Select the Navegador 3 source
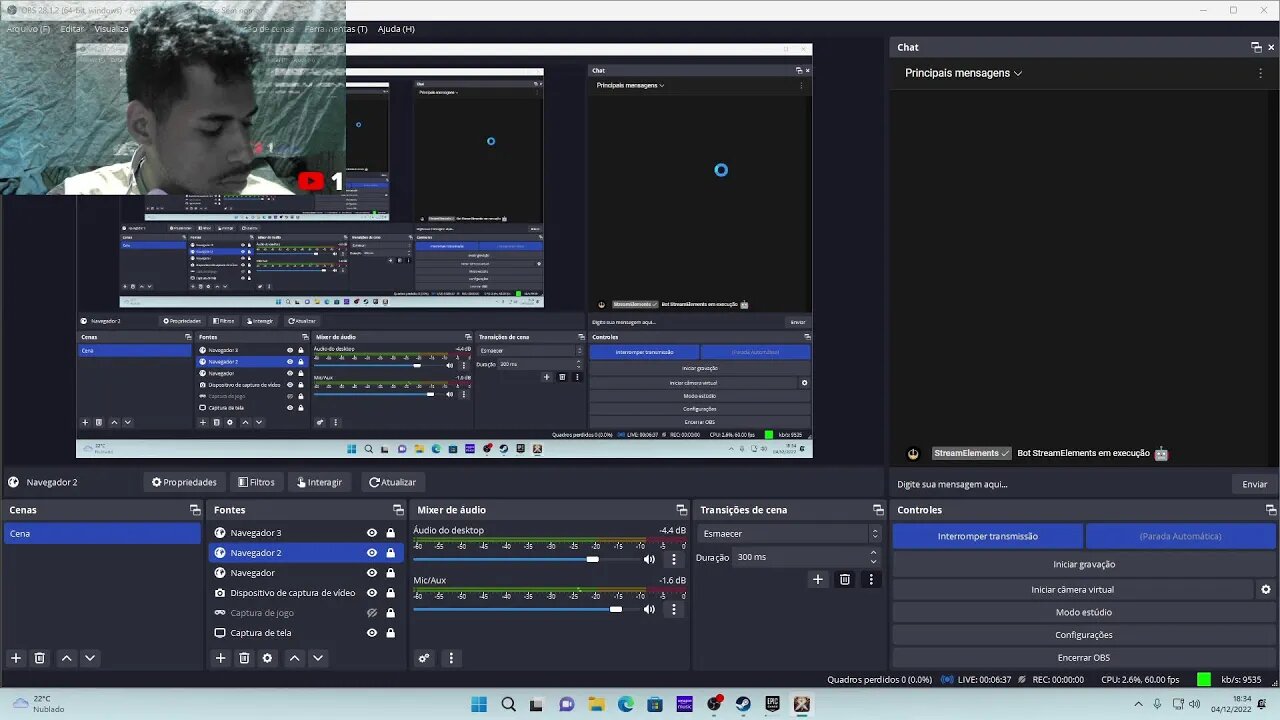 click(x=256, y=533)
